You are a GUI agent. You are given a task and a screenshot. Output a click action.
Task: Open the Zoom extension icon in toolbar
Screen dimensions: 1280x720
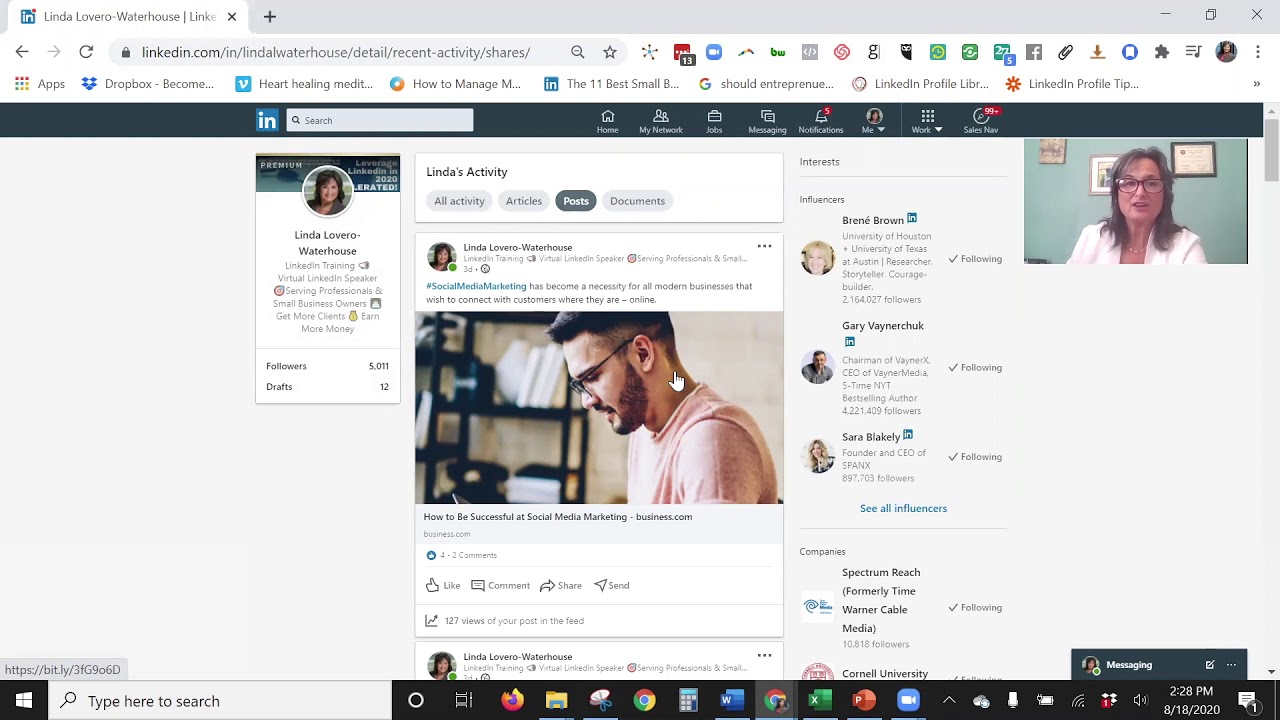(714, 52)
